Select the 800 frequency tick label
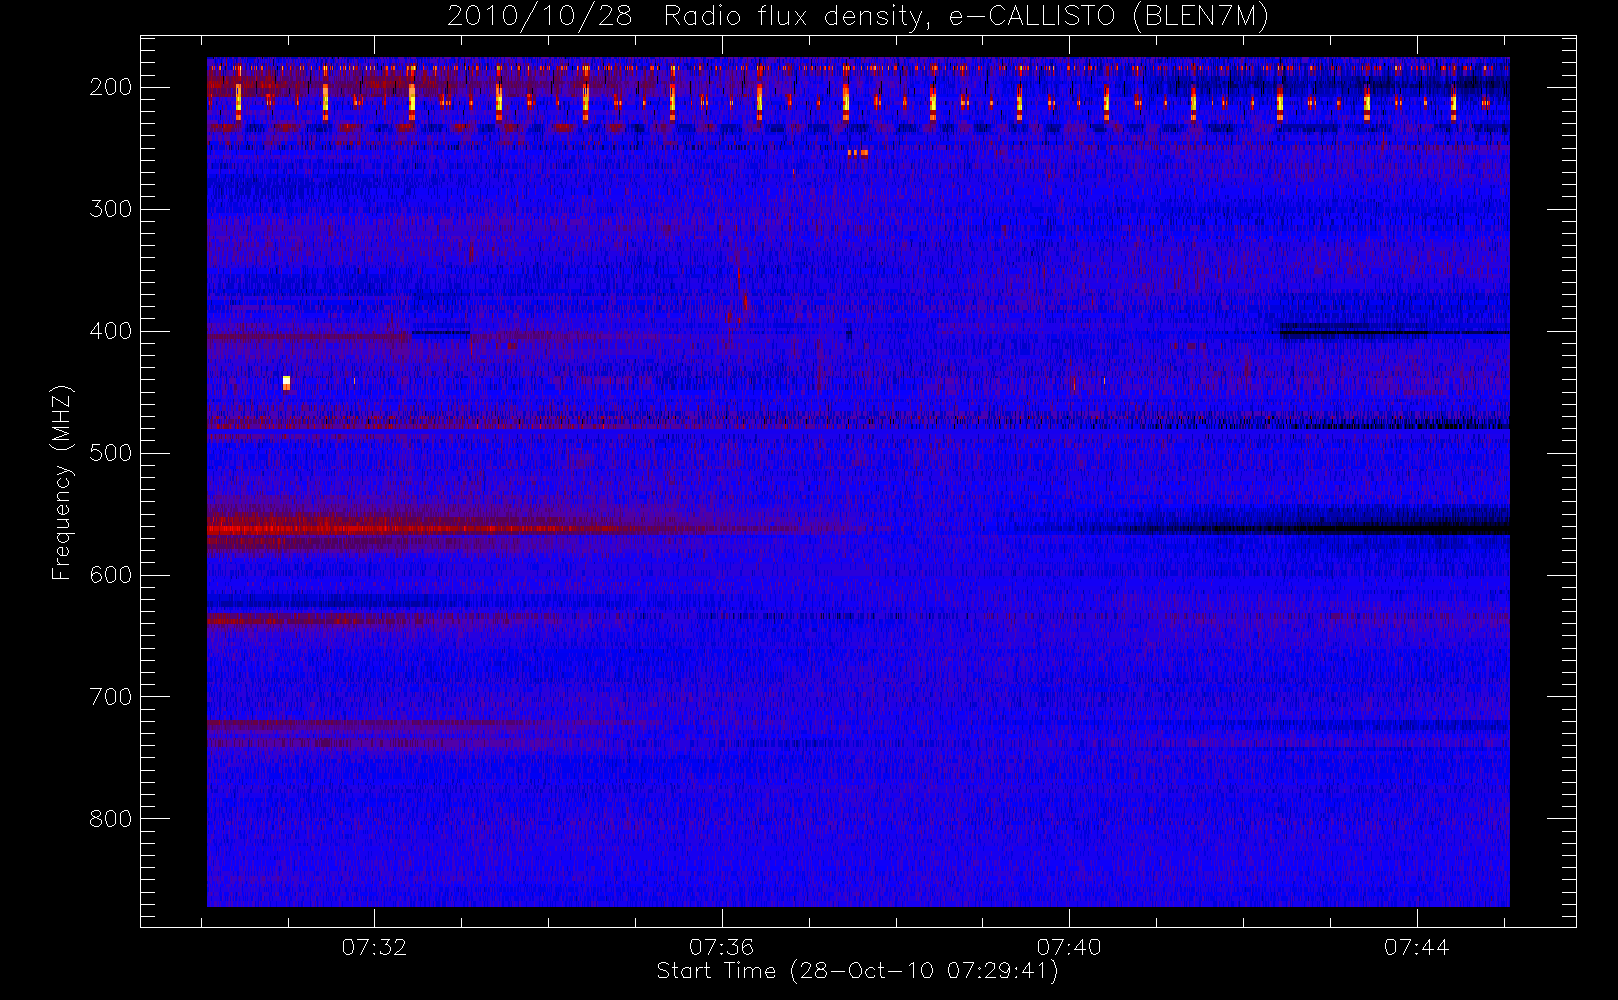This screenshot has height=1000, width=1618. (111, 819)
